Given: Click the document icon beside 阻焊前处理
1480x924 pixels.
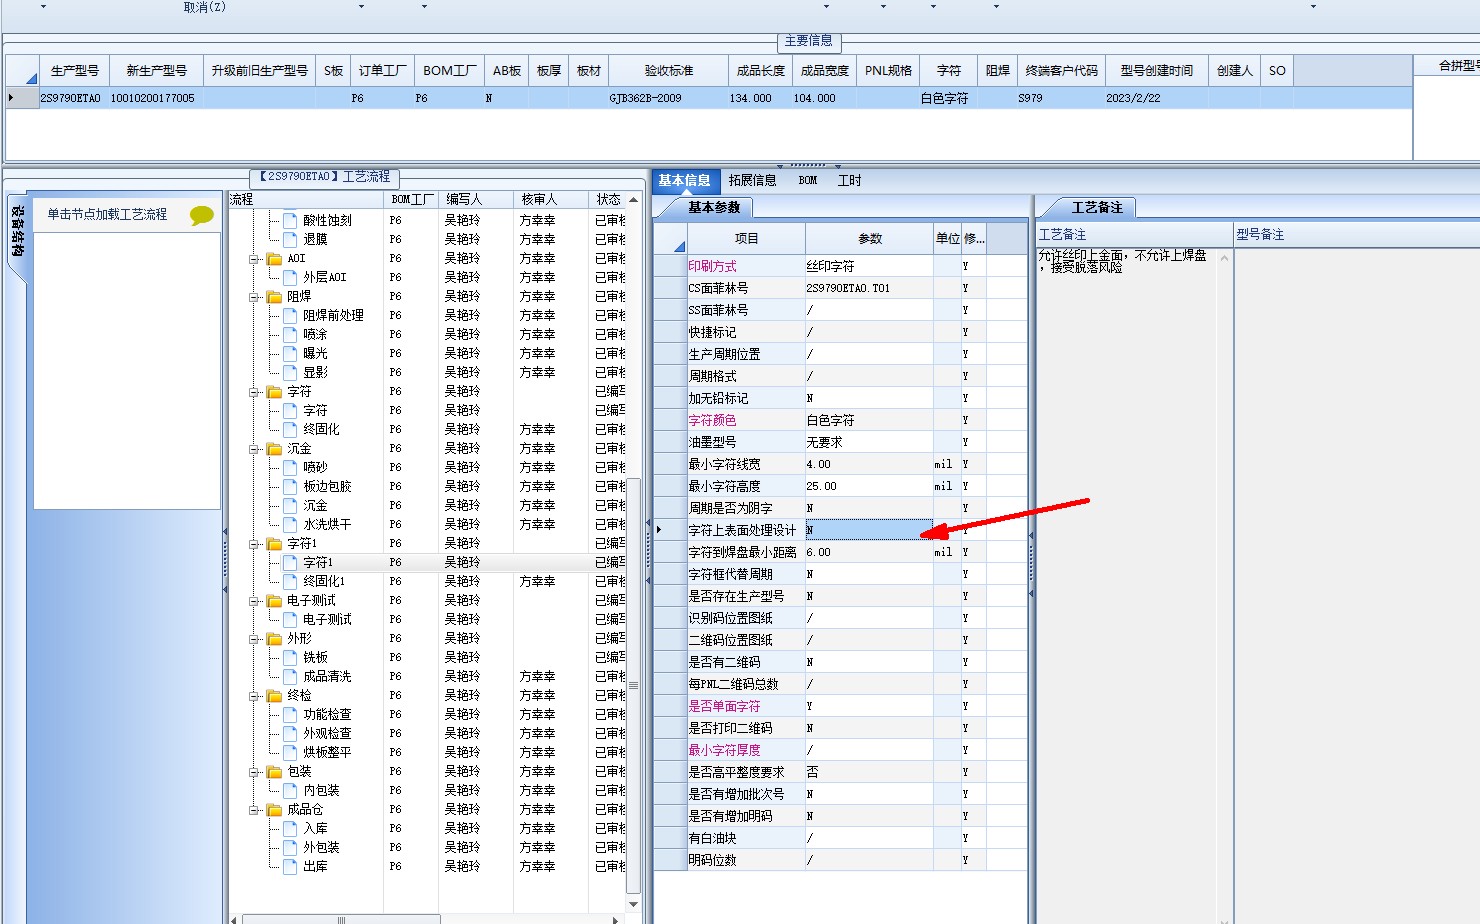Looking at the screenshot, I should click(290, 315).
